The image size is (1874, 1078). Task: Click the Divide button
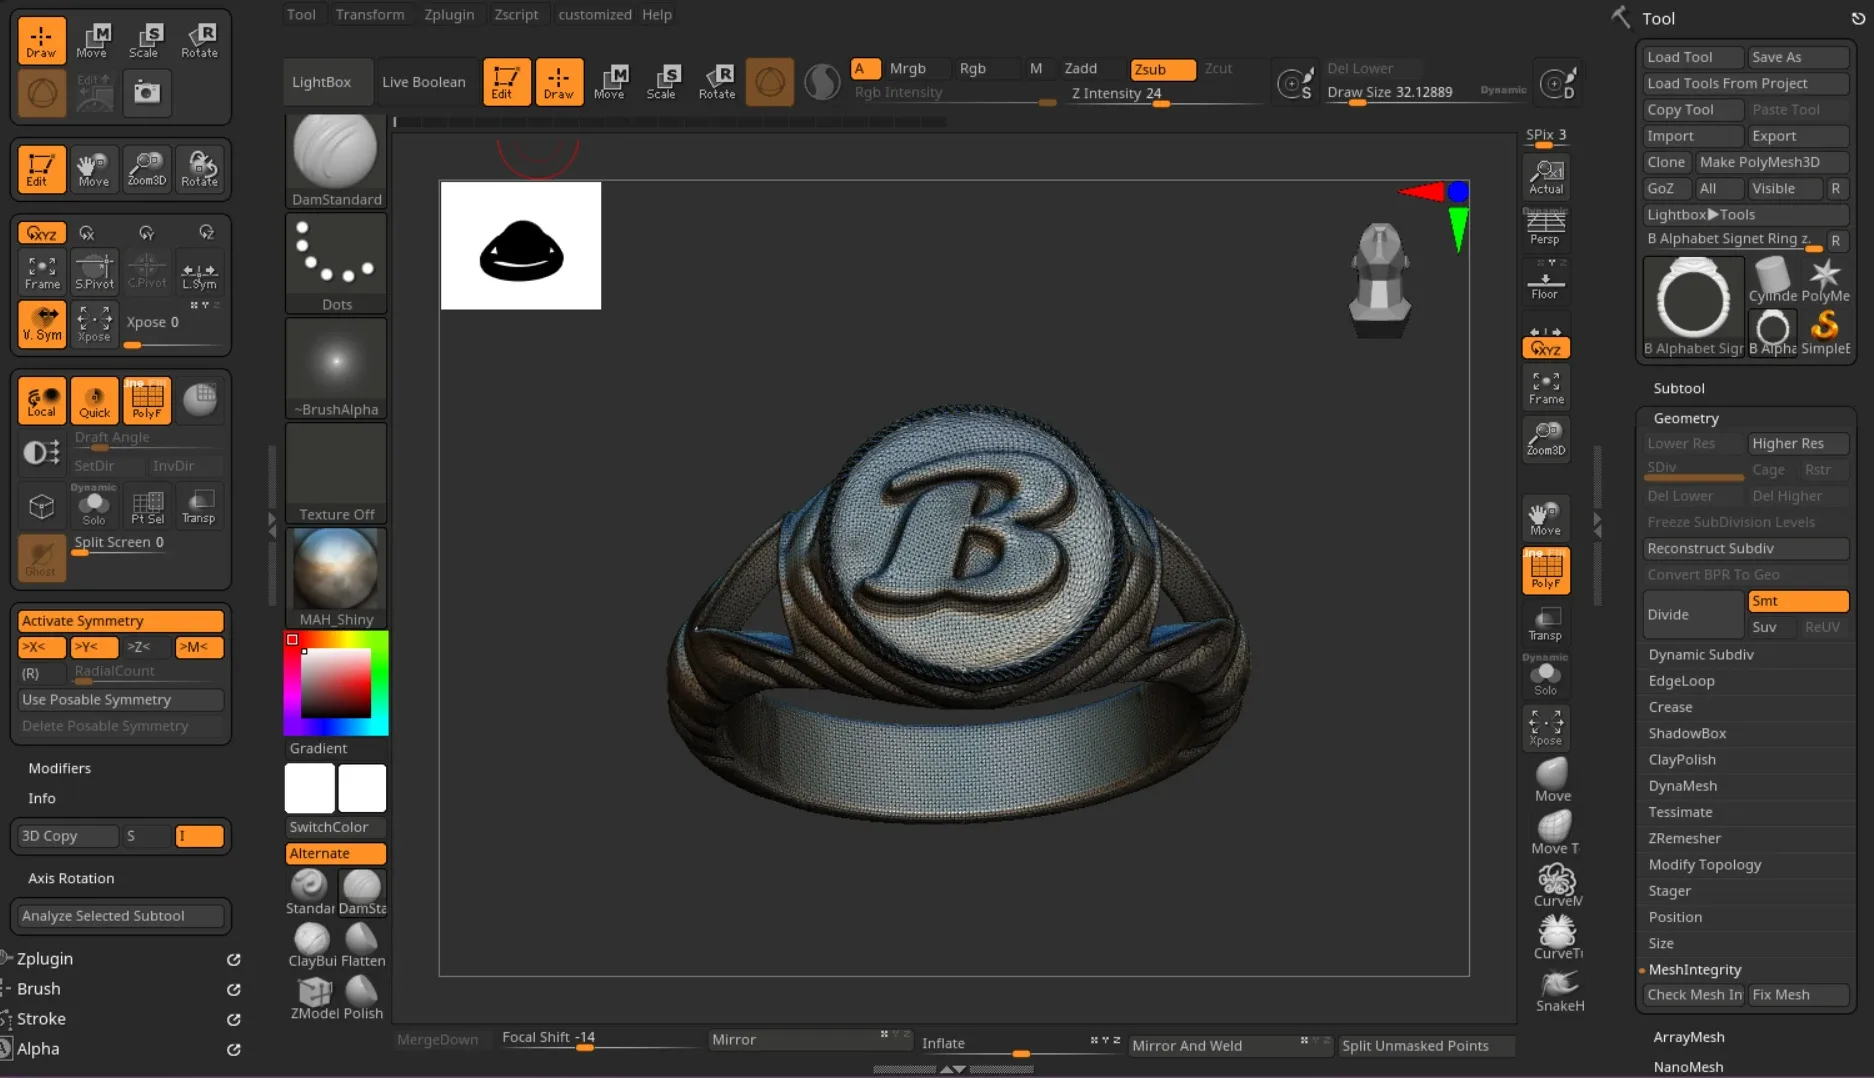(1692, 614)
